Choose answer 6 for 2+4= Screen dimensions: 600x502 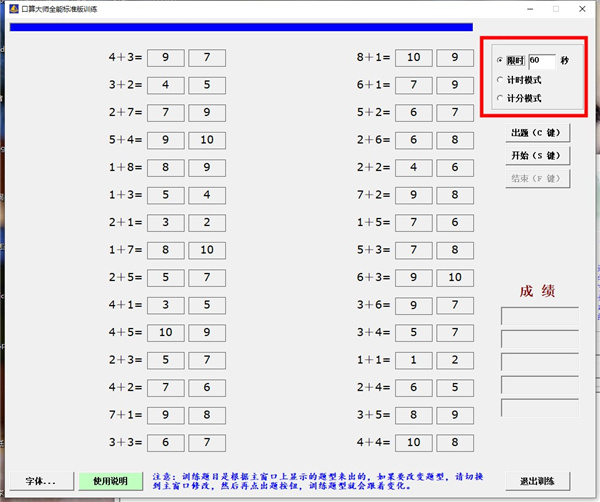coord(414,388)
